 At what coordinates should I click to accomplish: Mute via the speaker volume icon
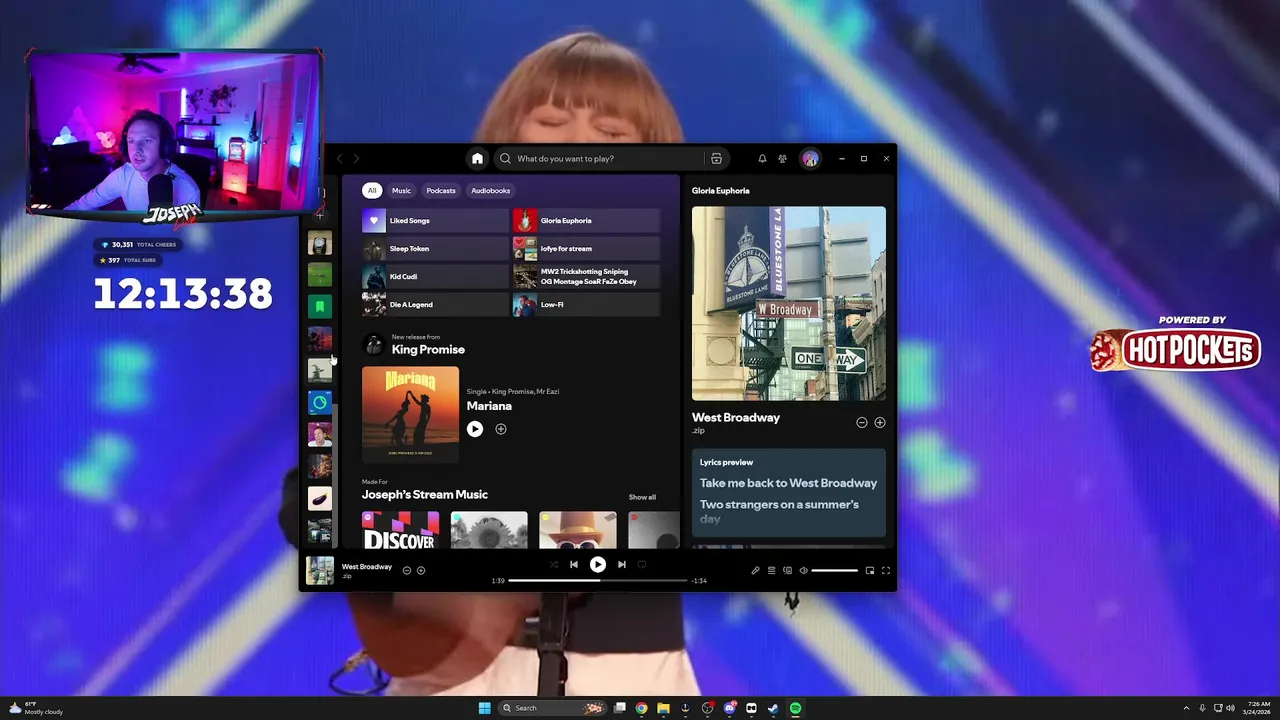coord(803,570)
